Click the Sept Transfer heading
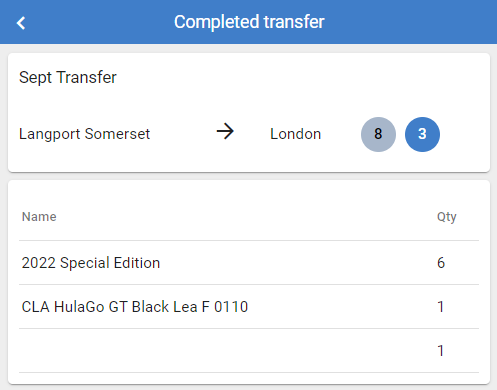Viewport: 497px width, 390px height. click(68, 78)
